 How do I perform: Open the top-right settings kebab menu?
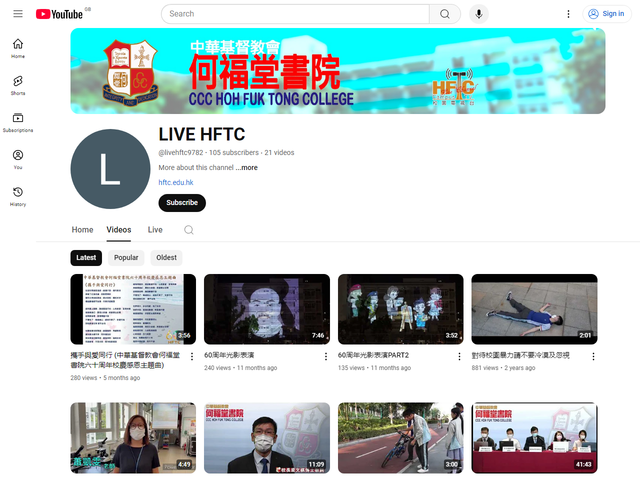tap(569, 14)
